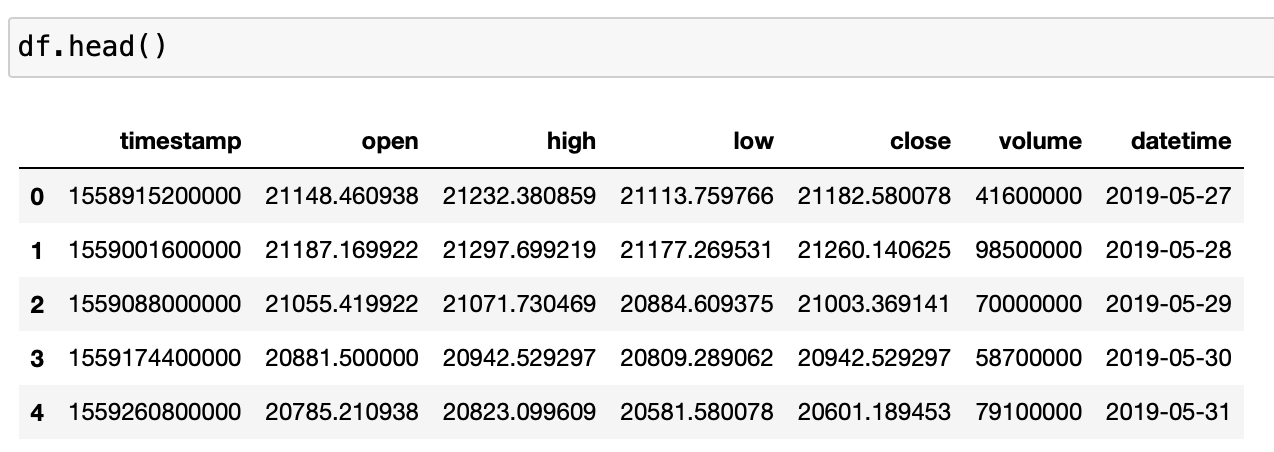The image size is (1274, 452).
Task: Click the datetime column header
Action: click(x=1181, y=141)
